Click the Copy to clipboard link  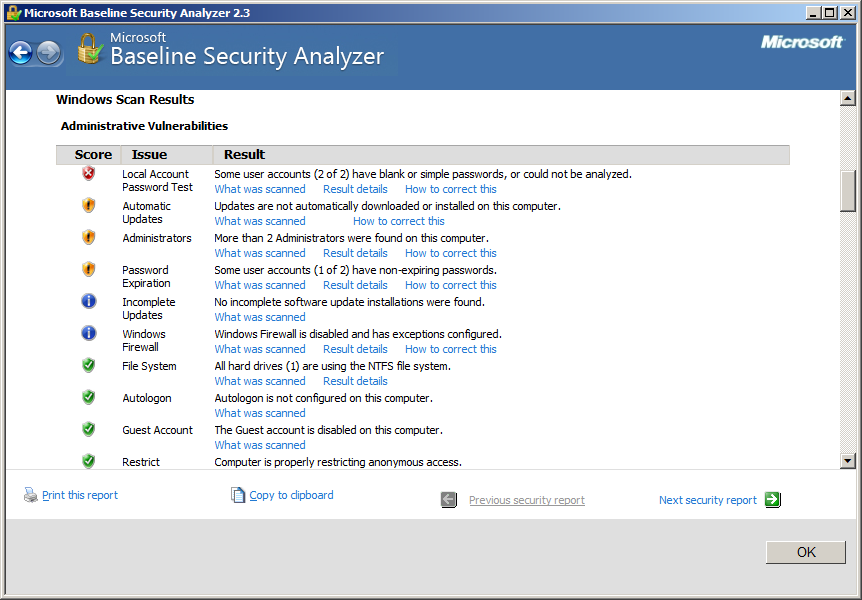291,495
